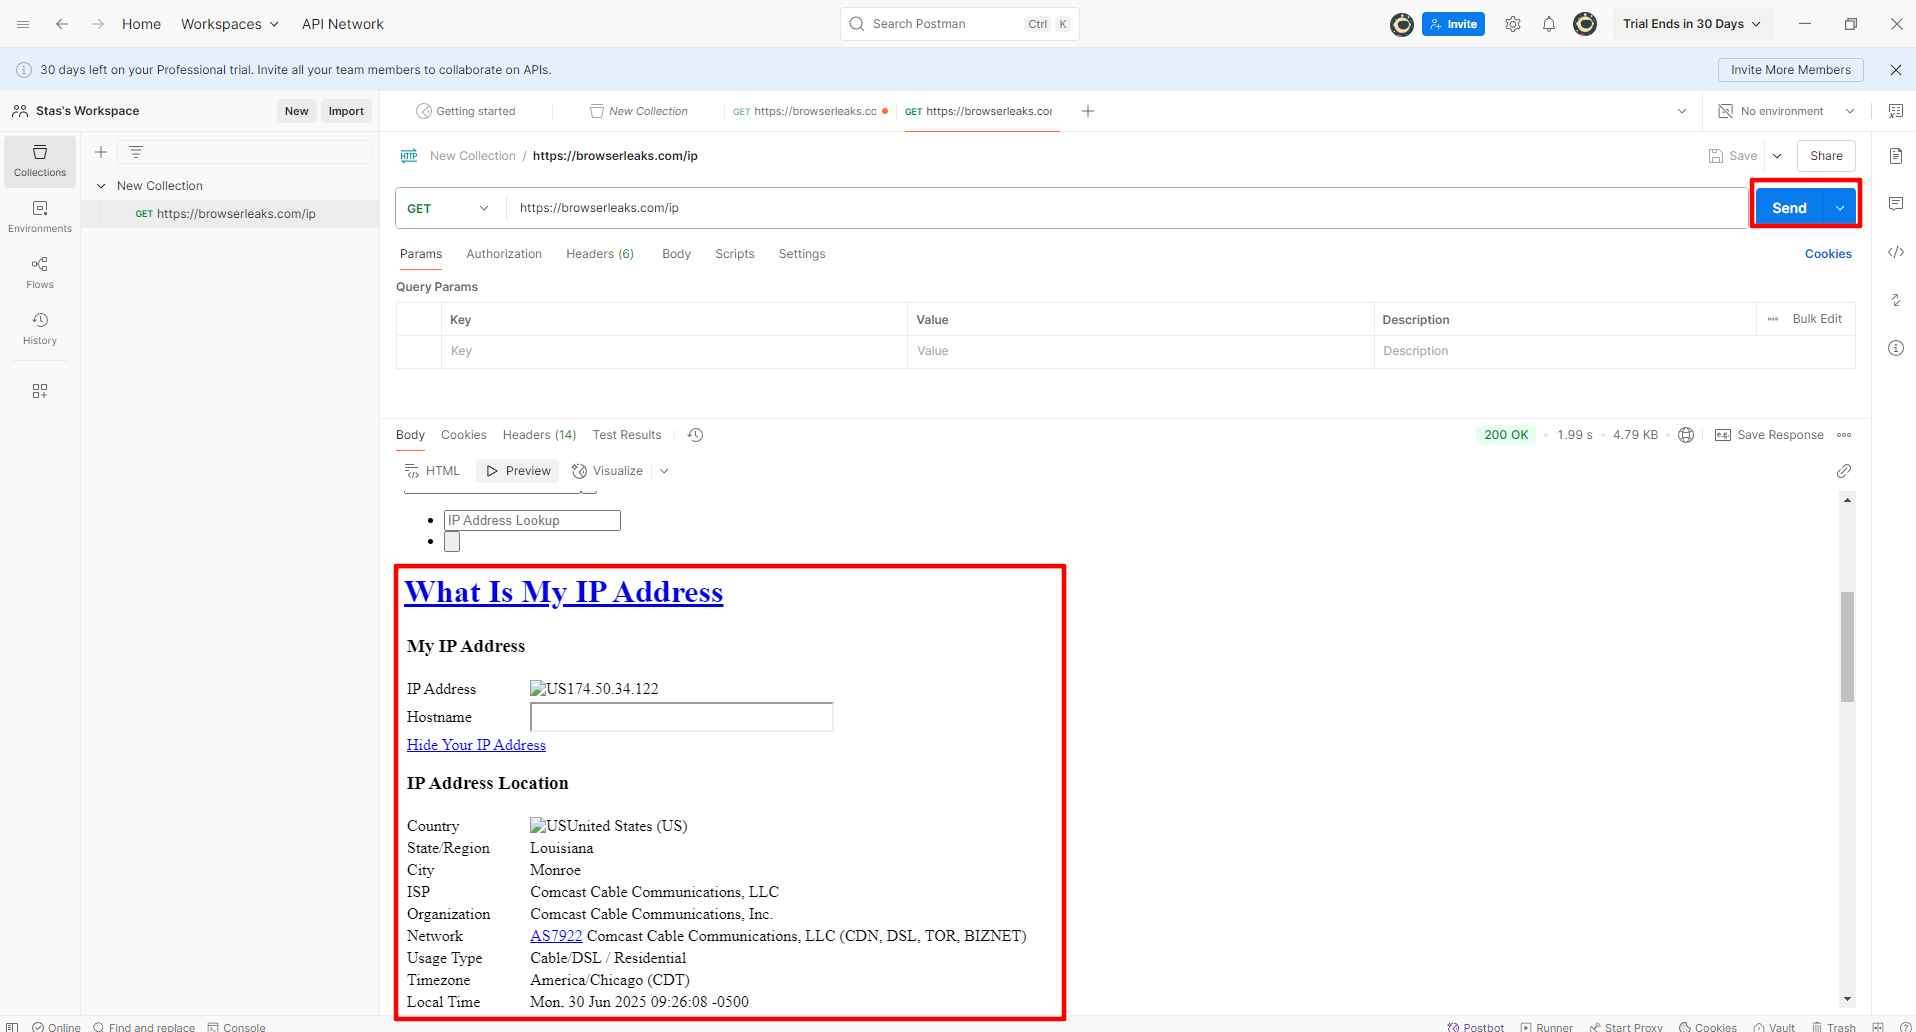Open the Workspaces dropdown menu

point(229,24)
